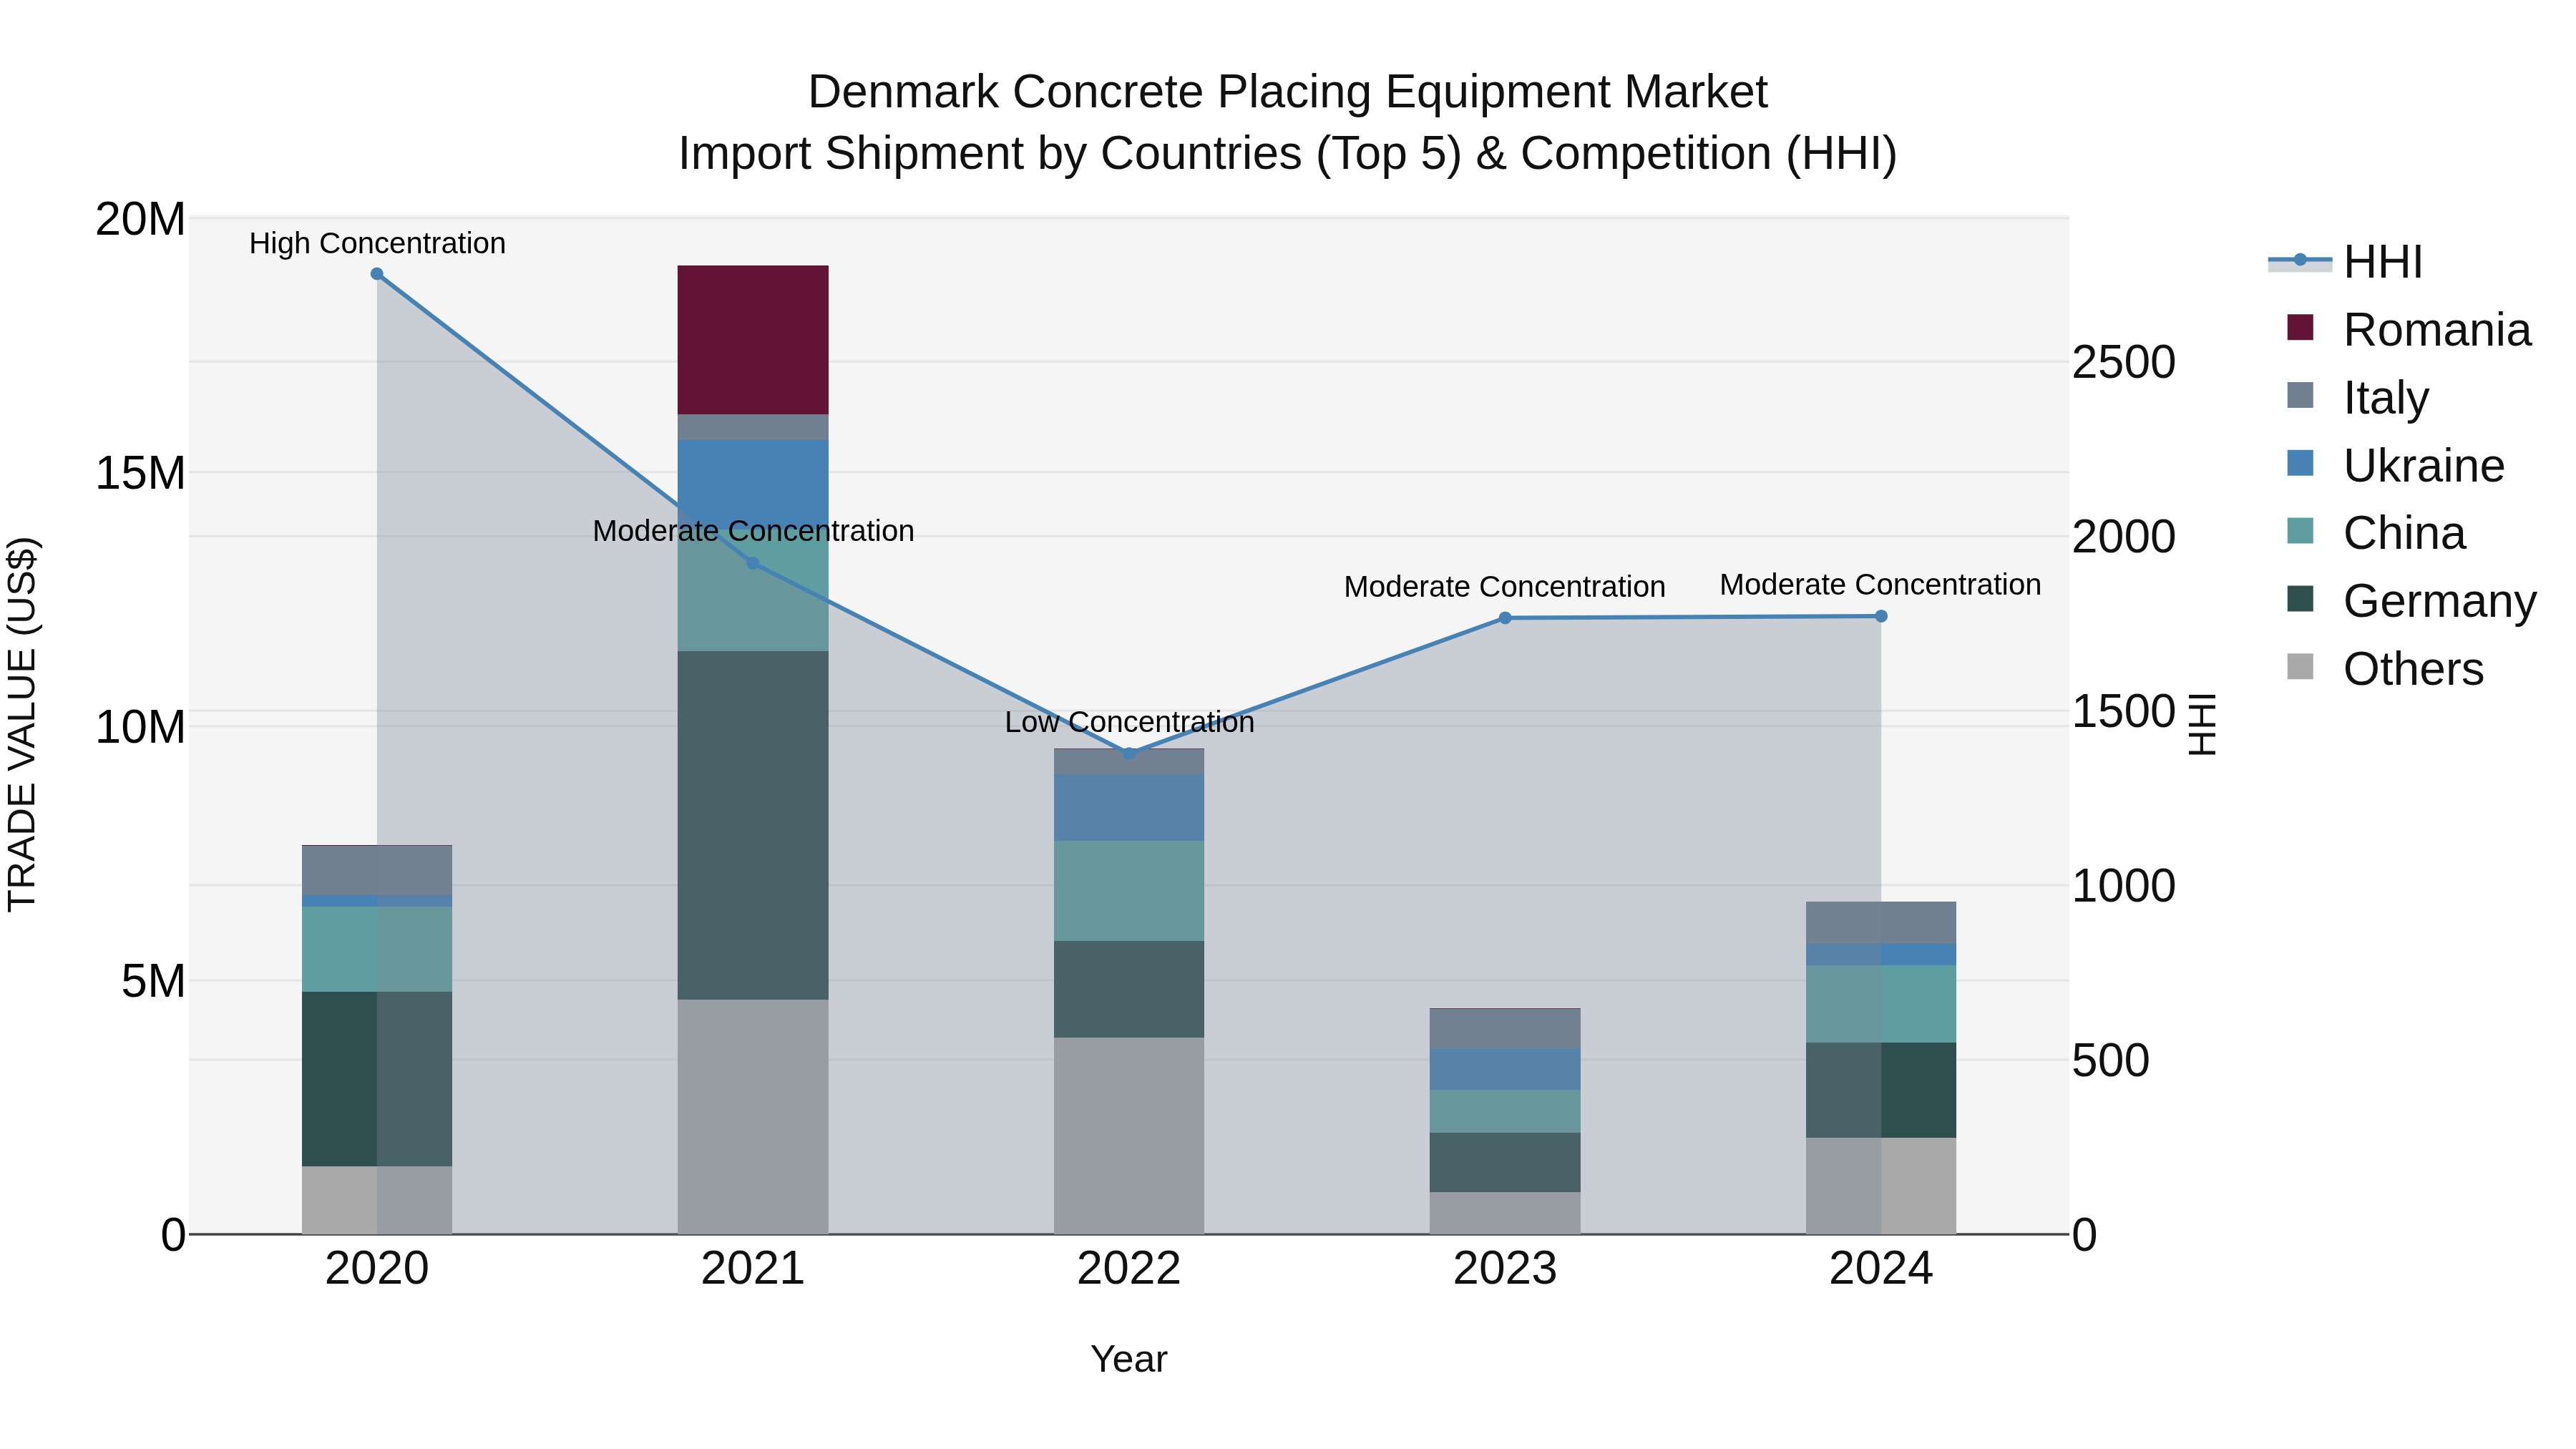Click the Ukraine segment in 2022 bar
The height and width of the screenshot is (1449, 2576).
(x=1129, y=808)
